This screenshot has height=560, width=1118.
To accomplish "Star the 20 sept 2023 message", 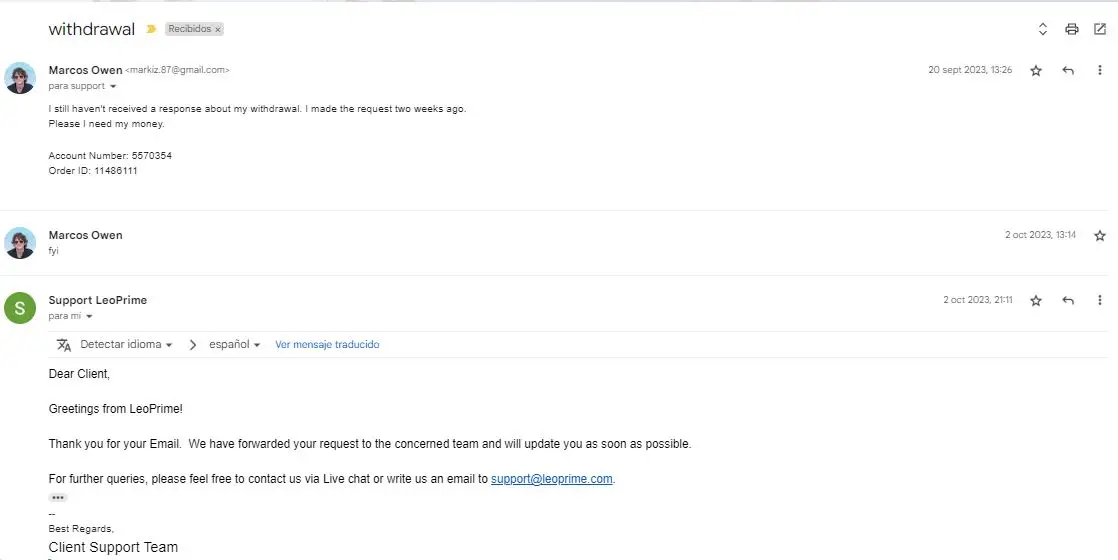I will point(1036,70).
